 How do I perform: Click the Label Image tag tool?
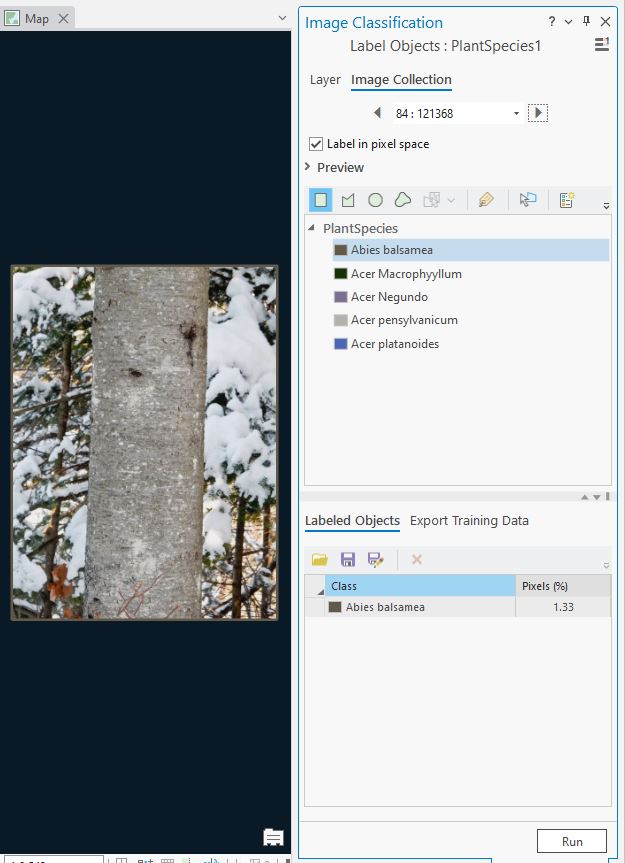[x=486, y=200]
